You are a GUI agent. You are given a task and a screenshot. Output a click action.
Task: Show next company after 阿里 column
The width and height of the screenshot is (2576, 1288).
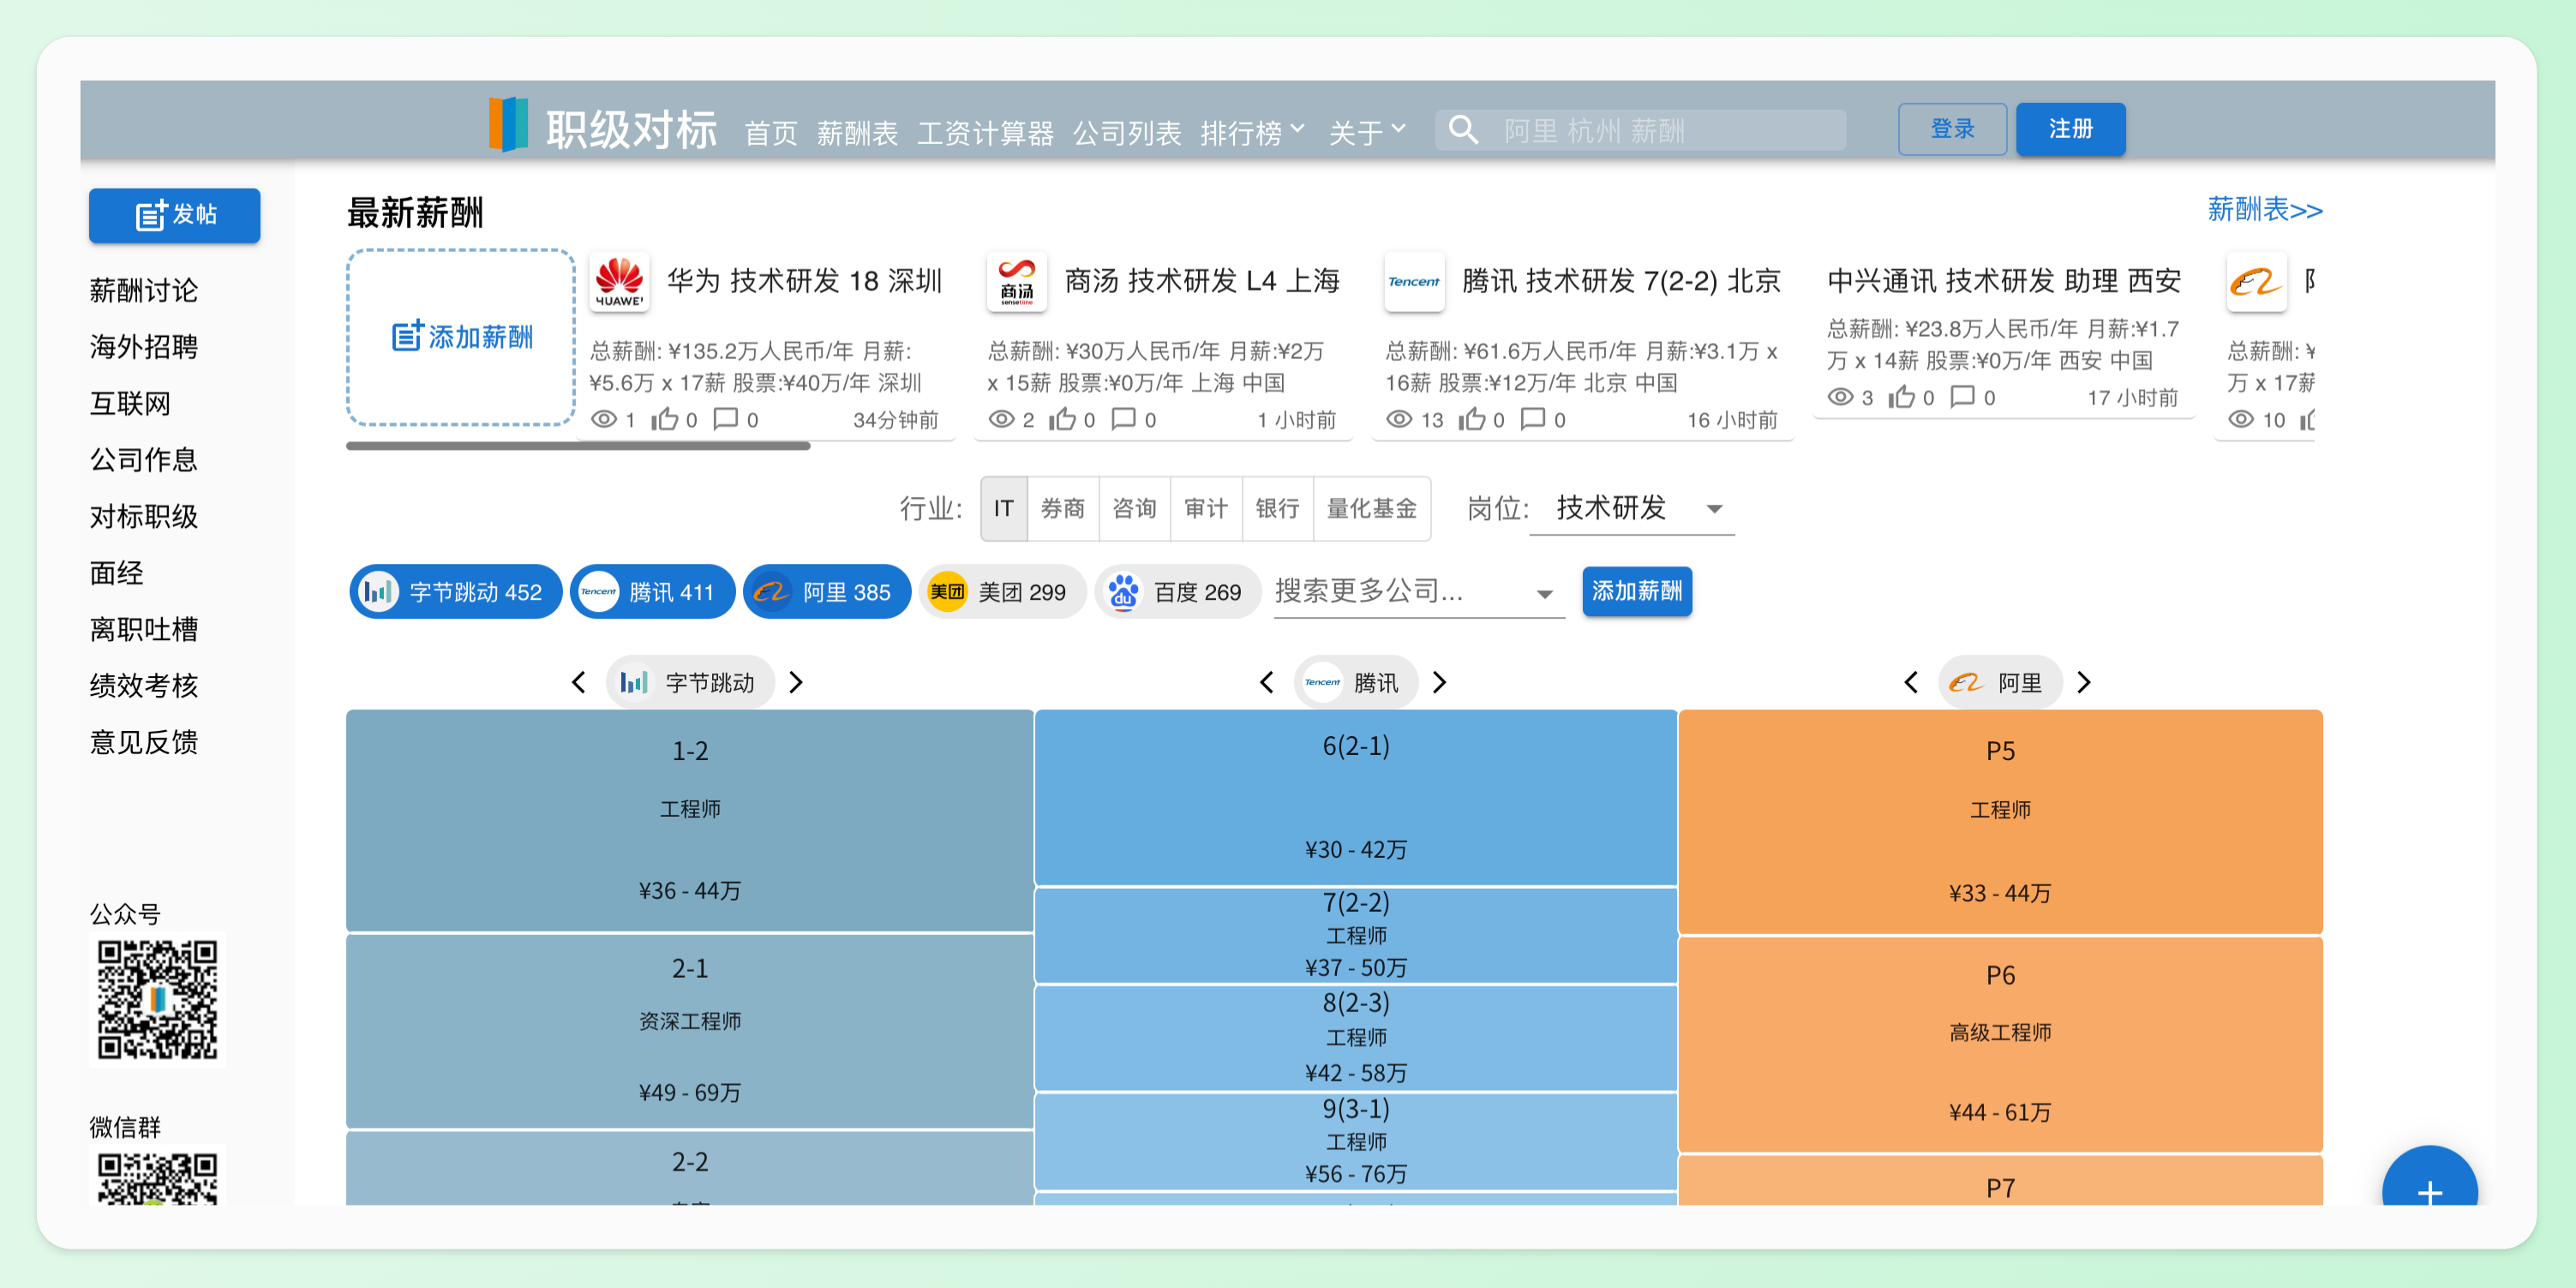click(x=2084, y=682)
